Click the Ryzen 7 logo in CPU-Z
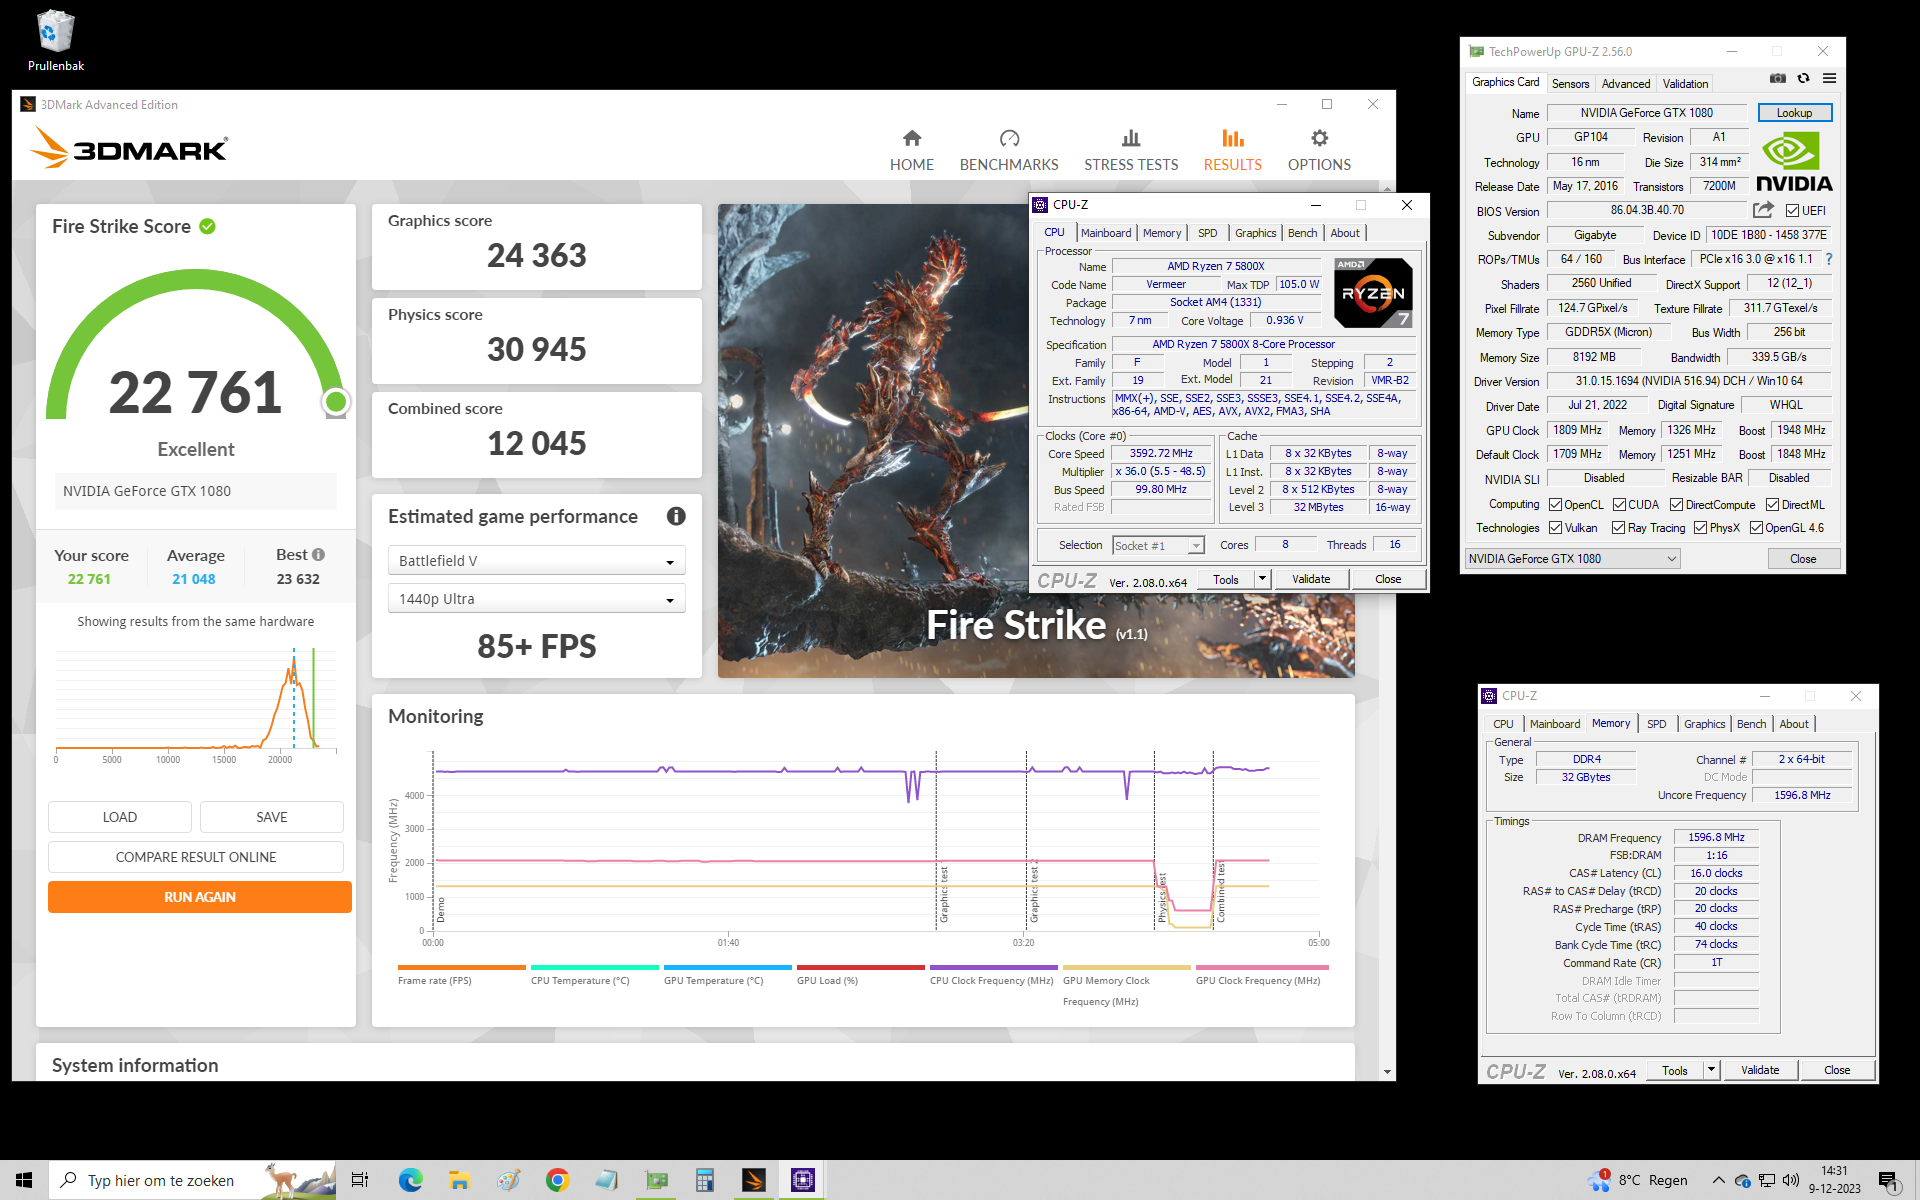This screenshot has width=1920, height=1200. tap(1372, 292)
